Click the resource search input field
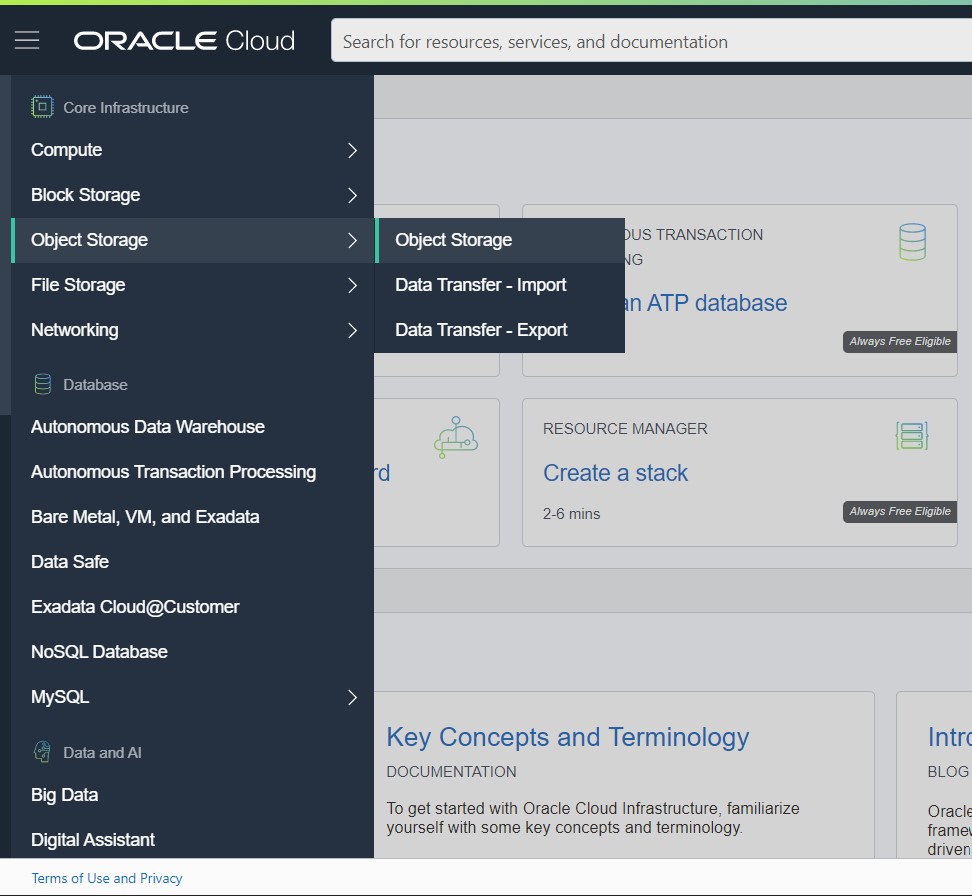The image size is (972, 896). tap(650, 42)
